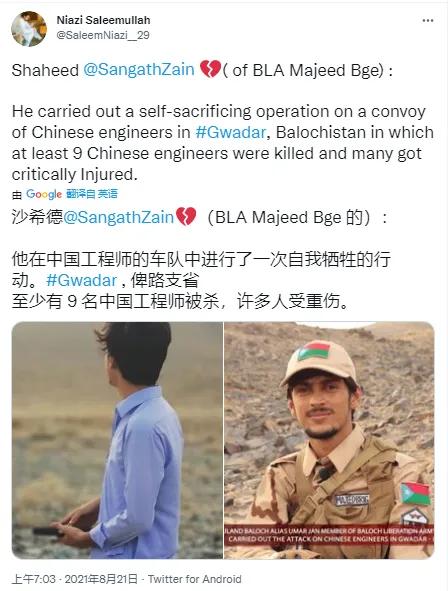Open the three-dot more options menu
The height and width of the screenshot is (591, 448).
click(428, 21)
